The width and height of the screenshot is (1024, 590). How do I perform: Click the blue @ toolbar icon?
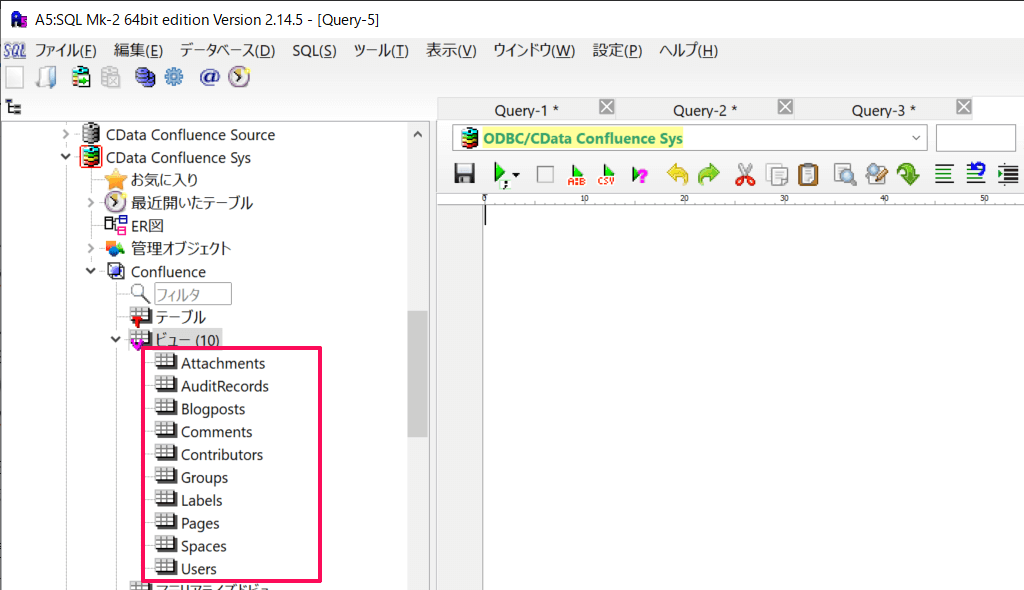pyautogui.click(x=208, y=77)
